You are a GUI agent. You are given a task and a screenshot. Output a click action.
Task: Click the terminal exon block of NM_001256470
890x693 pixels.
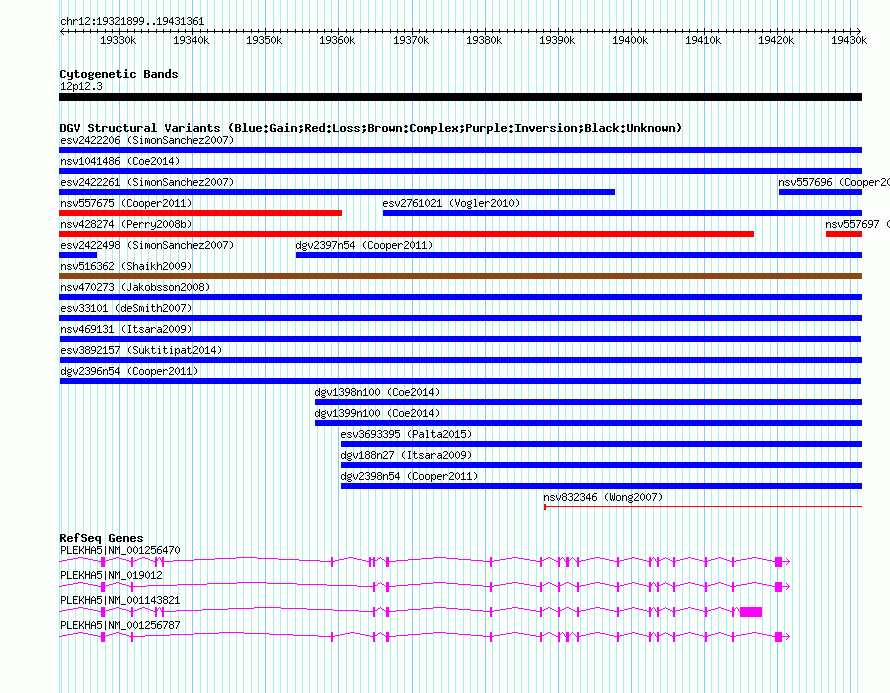tap(779, 562)
